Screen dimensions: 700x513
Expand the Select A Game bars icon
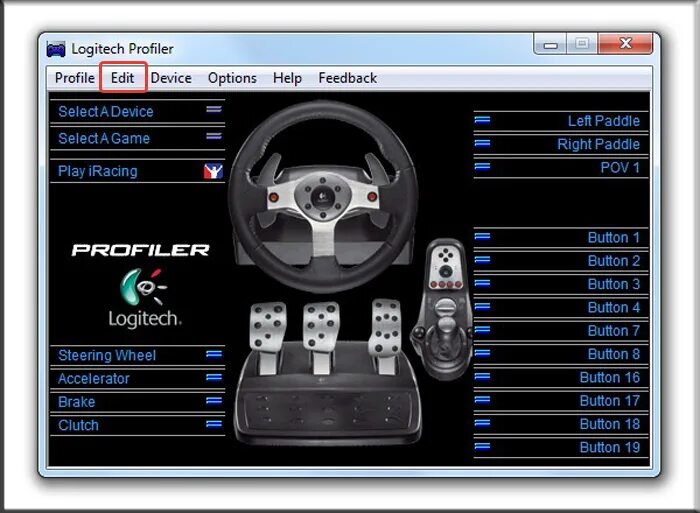click(x=214, y=136)
